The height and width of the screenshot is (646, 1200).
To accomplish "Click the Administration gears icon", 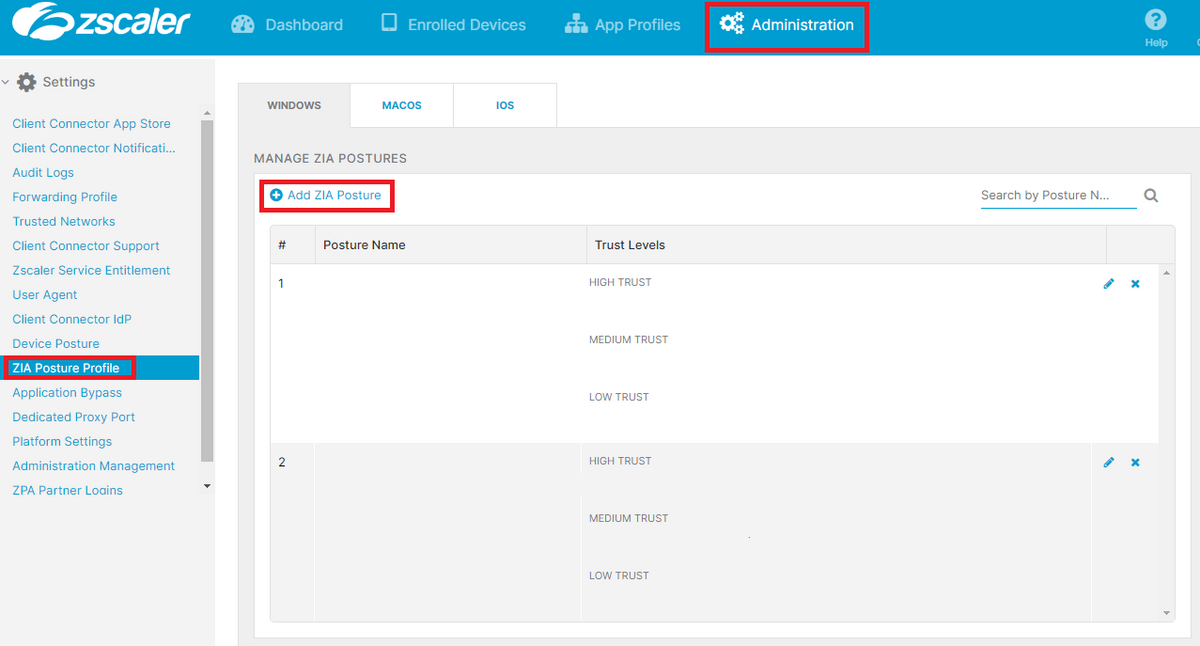I will (732, 24).
